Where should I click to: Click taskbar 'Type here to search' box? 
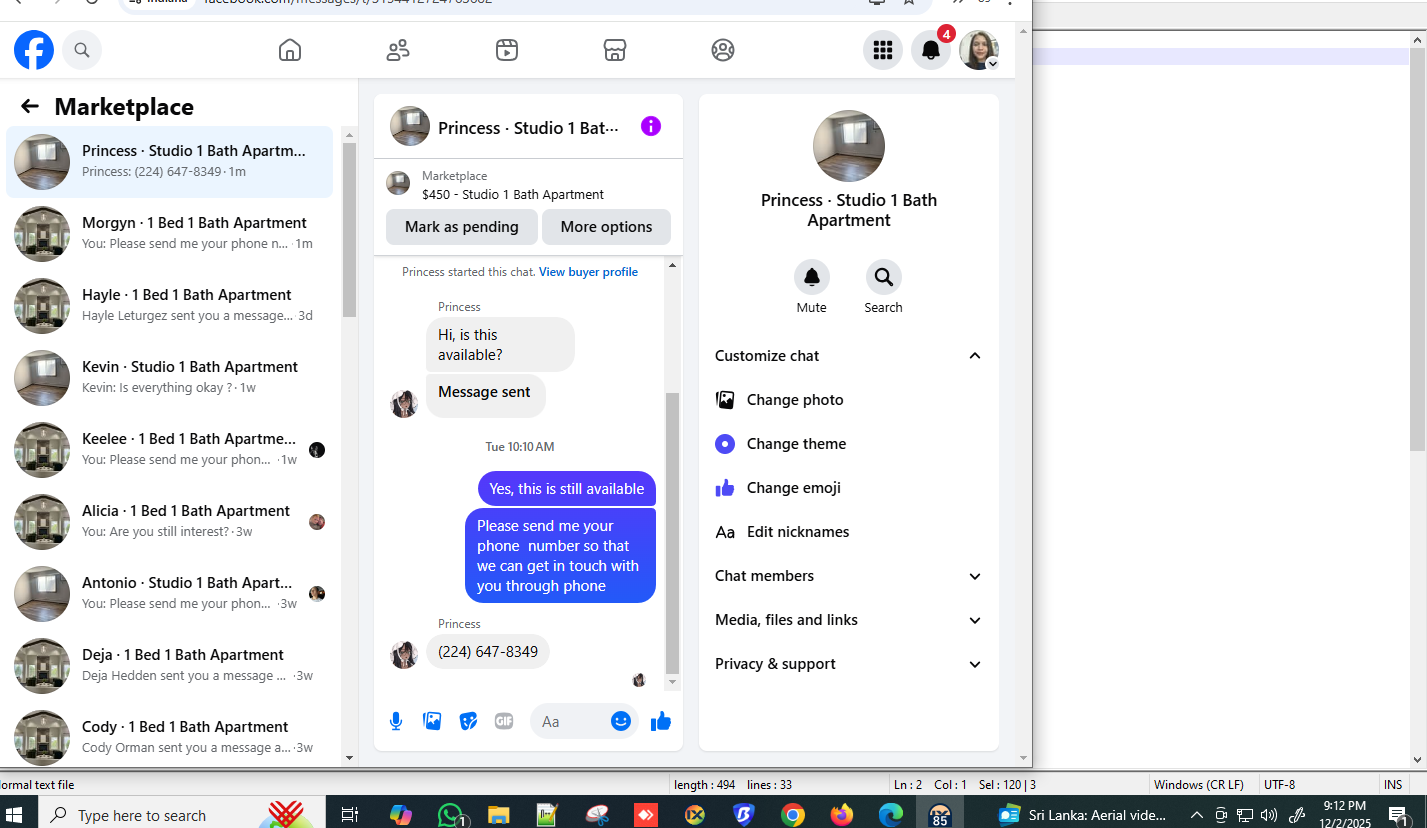pos(180,814)
